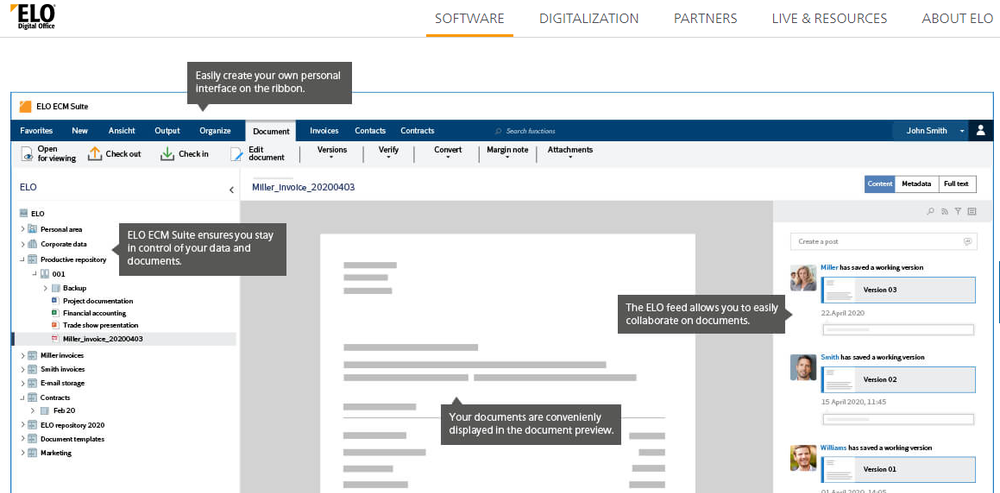Select Miller_invoice_20200403 in the tree

coord(125,339)
